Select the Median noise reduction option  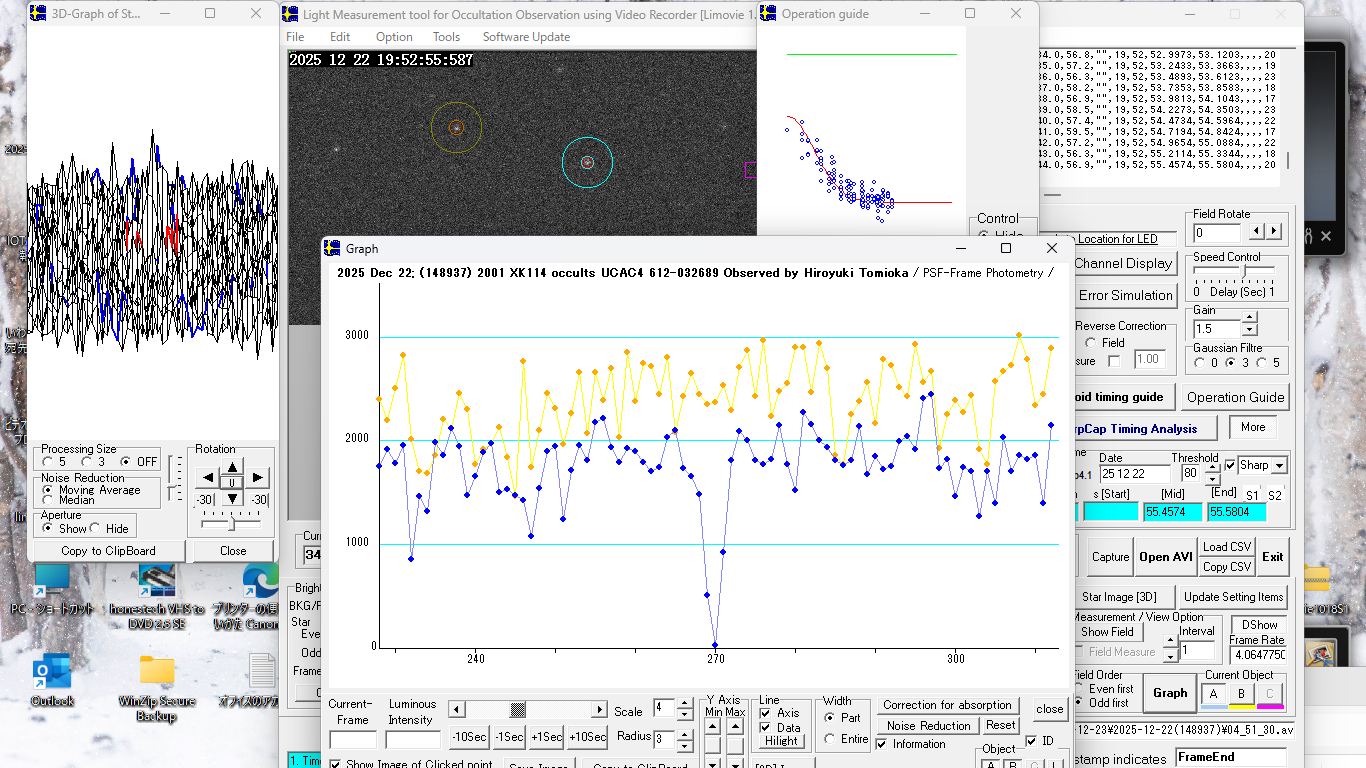48,500
